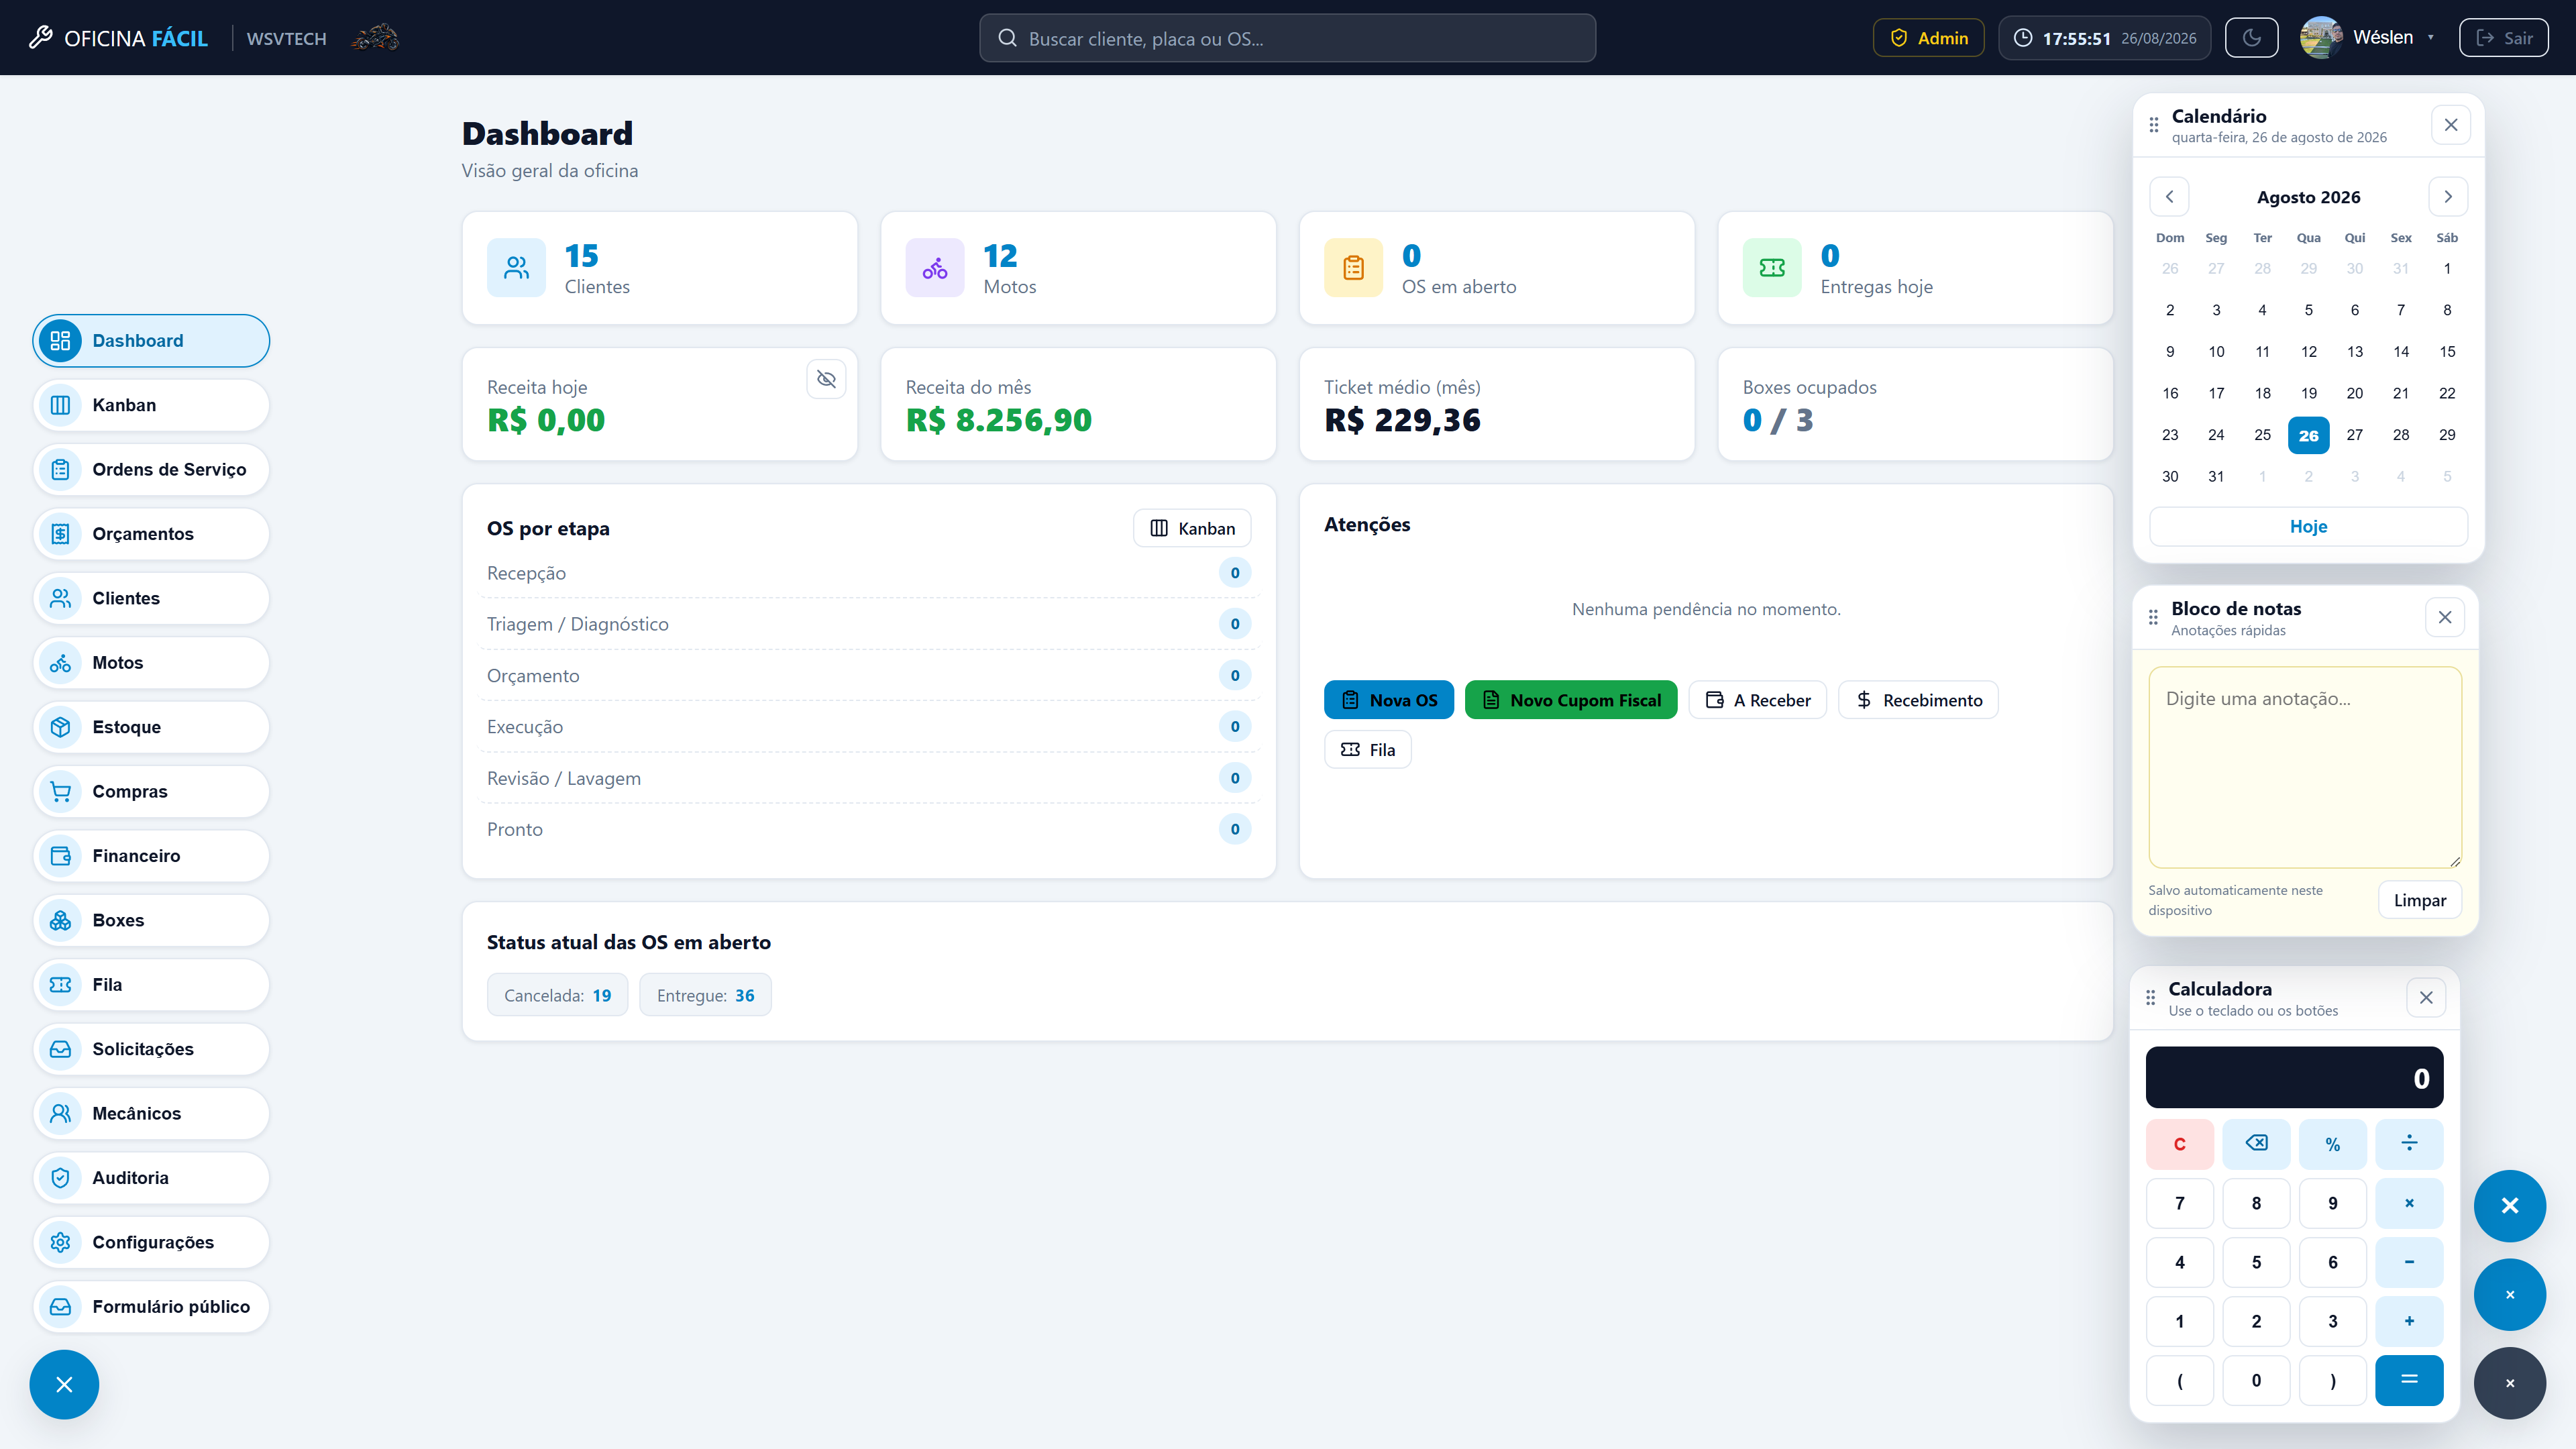This screenshot has height=1449, width=2576.
Task: Click the Recebimento button
Action: click(x=1917, y=700)
